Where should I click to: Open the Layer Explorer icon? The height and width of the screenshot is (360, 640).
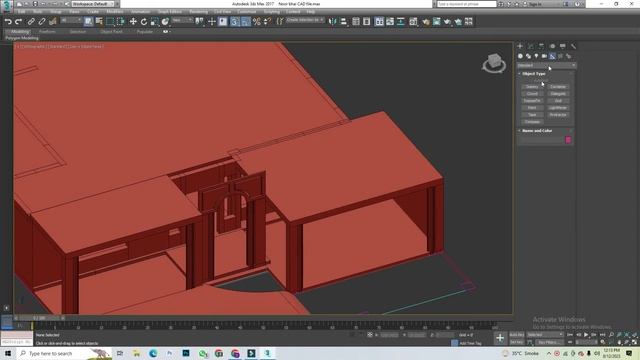point(367,22)
